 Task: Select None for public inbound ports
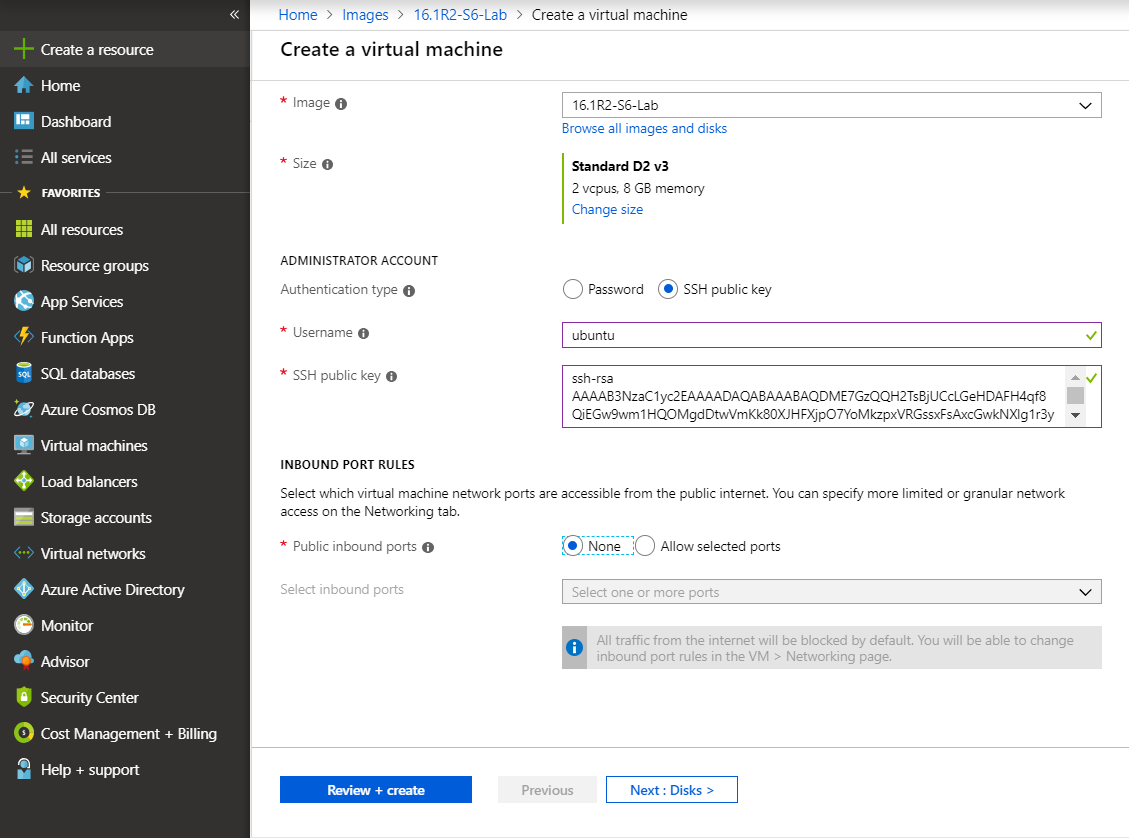pos(572,546)
